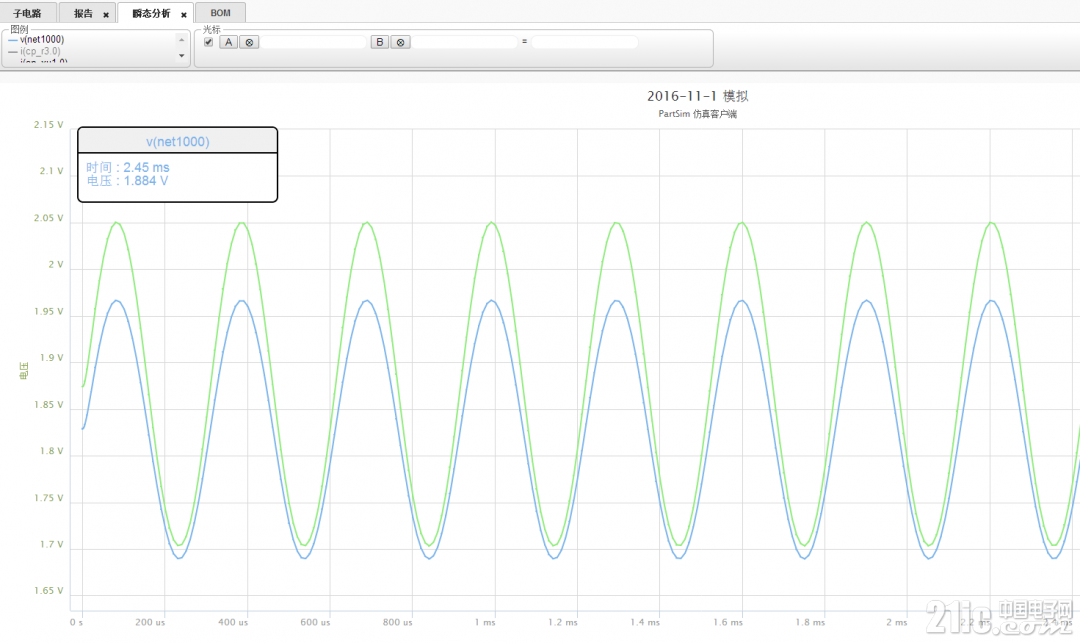Screen dimensions: 1080x643
Task: Toggle the cursor enable checkbox
Action: click(209, 42)
